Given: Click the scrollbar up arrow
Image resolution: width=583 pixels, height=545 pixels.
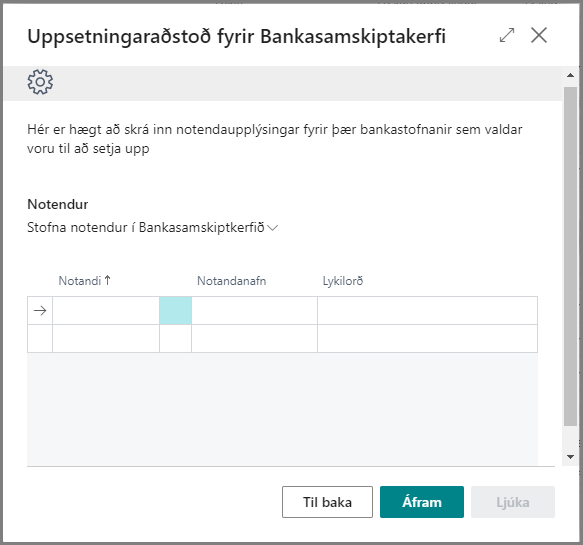Looking at the screenshot, I should coord(570,75).
